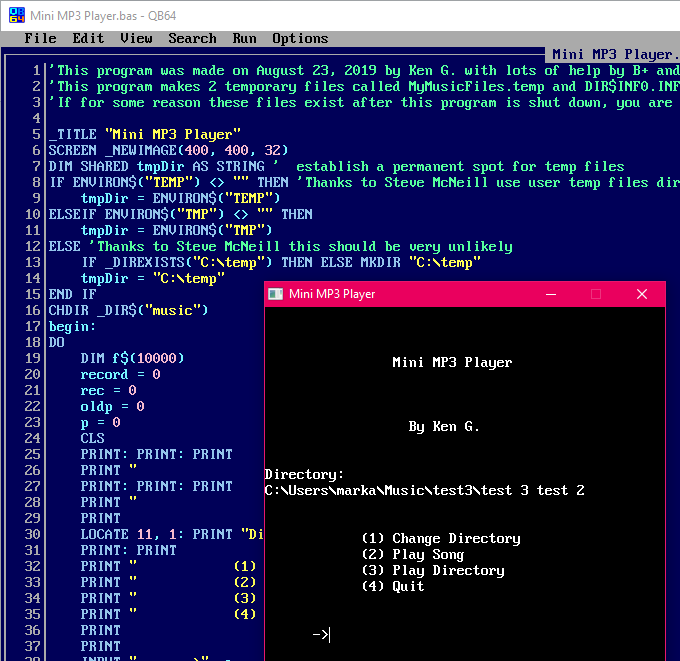This screenshot has width=680, height=661.
Task: Click 'END IF' on line 15
Action: pyautogui.click(x=72, y=294)
